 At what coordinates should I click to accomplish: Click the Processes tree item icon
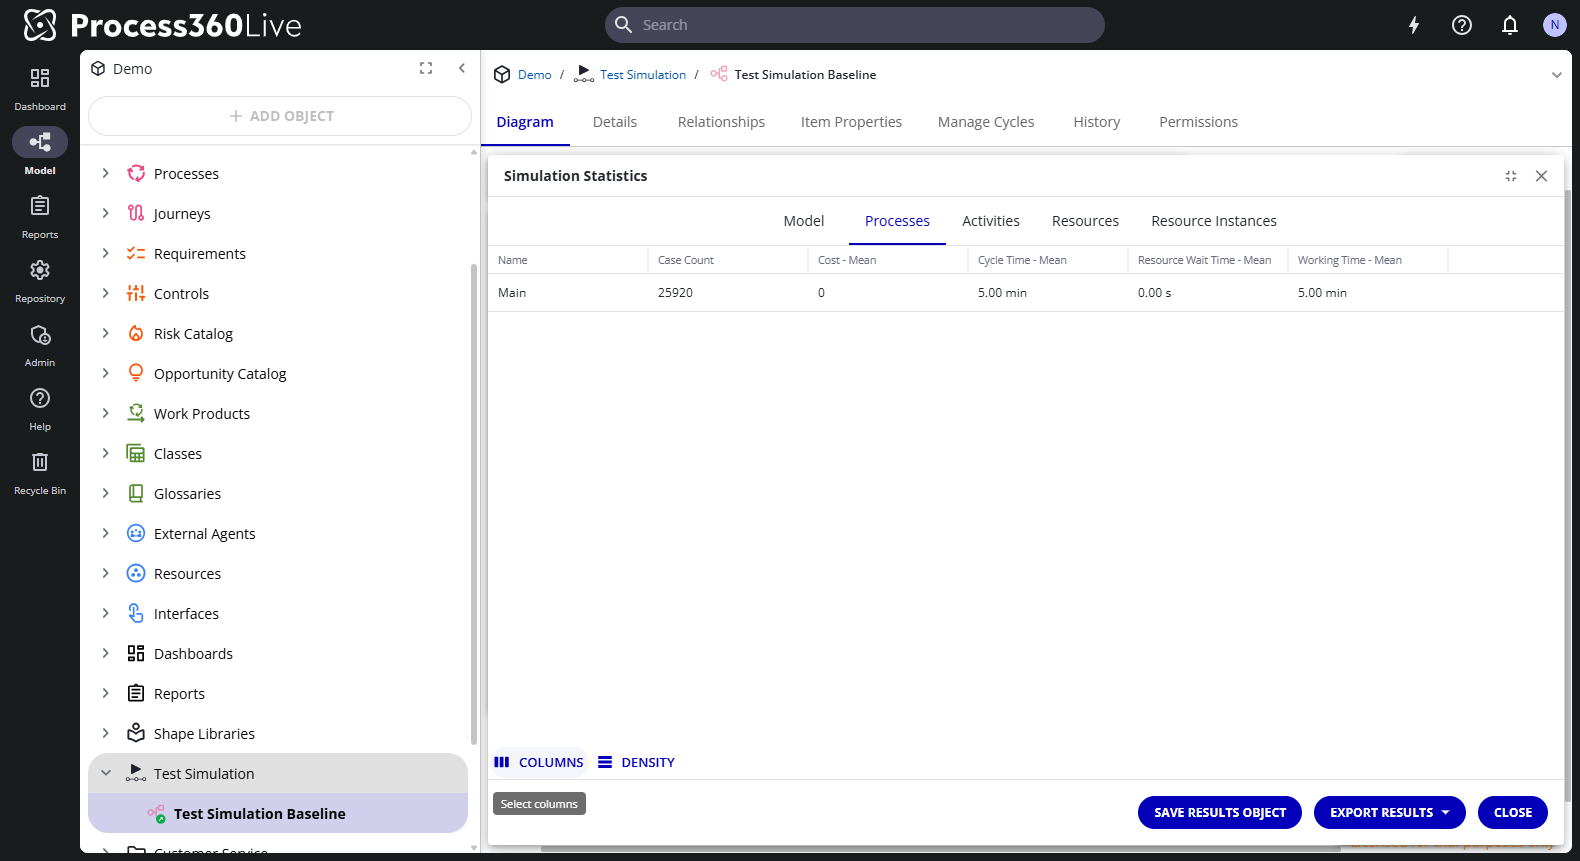pyautogui.click(x=136, y=174)
